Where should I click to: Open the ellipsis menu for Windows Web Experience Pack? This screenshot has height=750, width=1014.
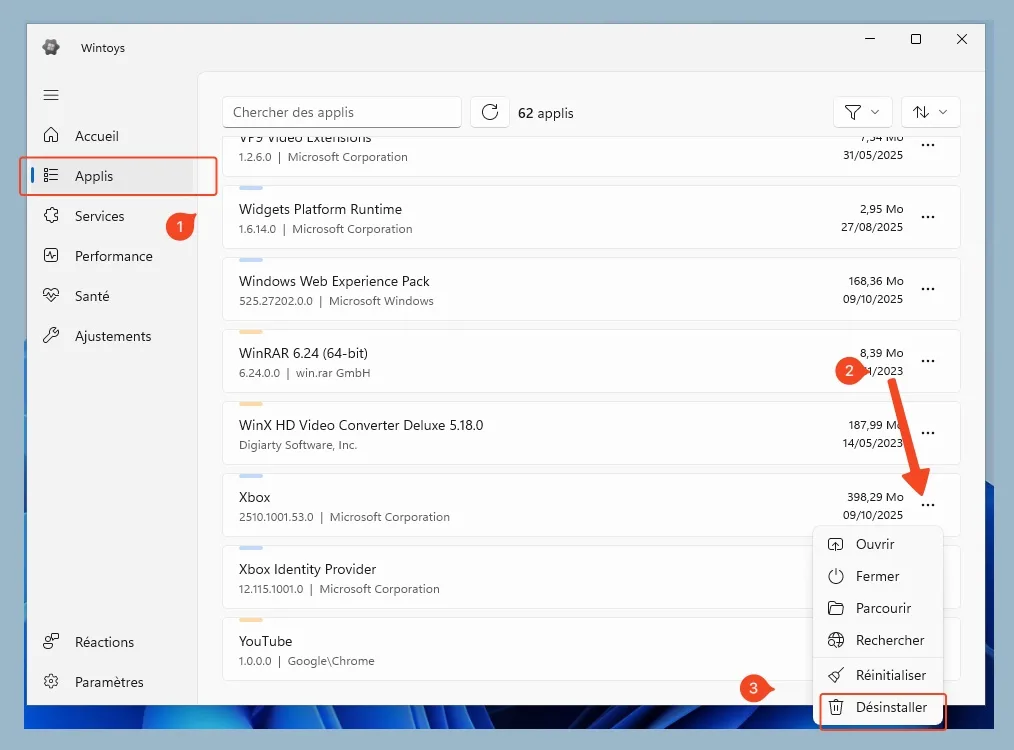(927, 289)
